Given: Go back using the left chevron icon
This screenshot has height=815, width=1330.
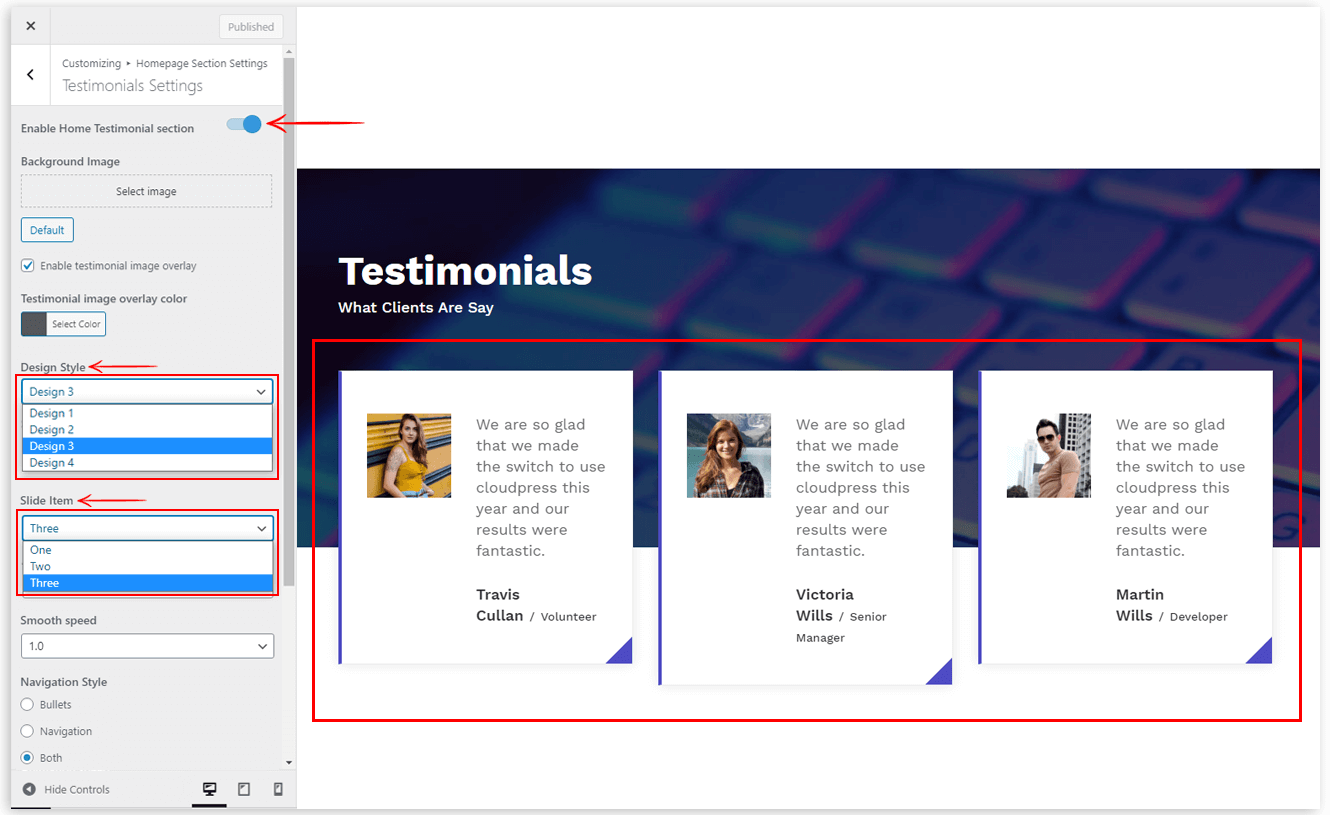Looking at the screenshot, I should click(x=31, y=75).
